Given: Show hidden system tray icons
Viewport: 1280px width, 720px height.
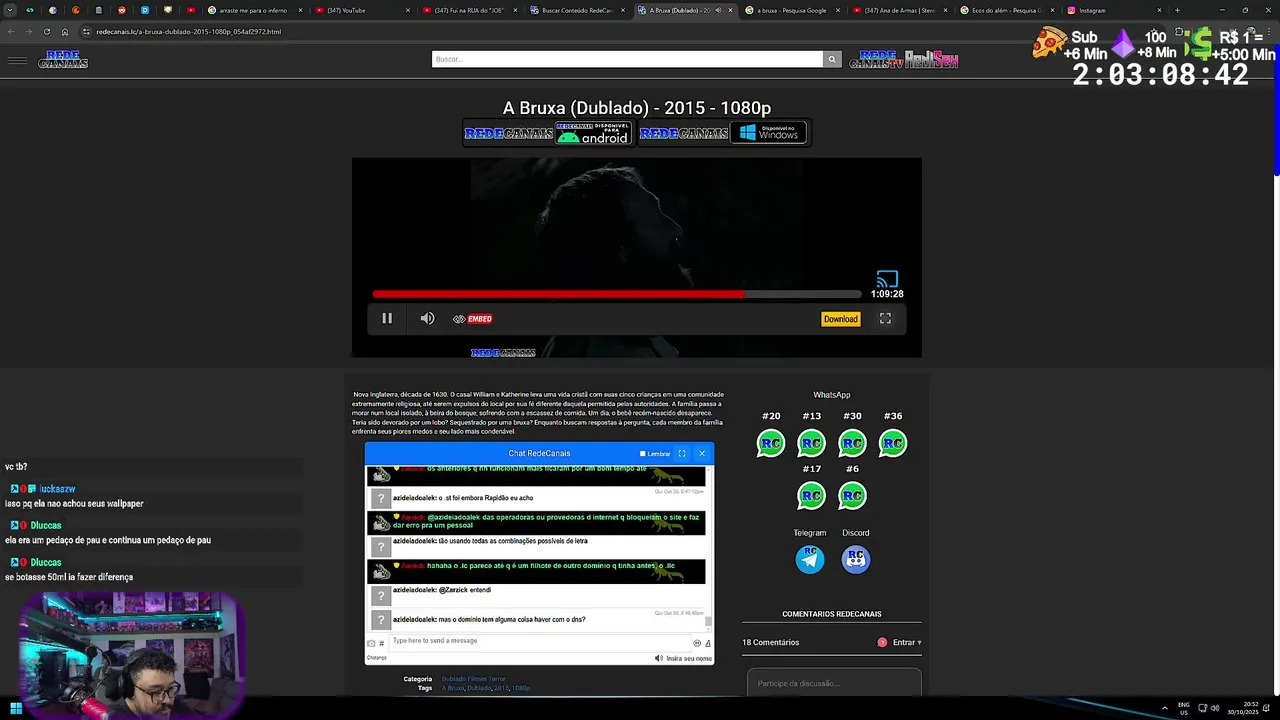Looking at the screenshot, I should (1164, 708).
